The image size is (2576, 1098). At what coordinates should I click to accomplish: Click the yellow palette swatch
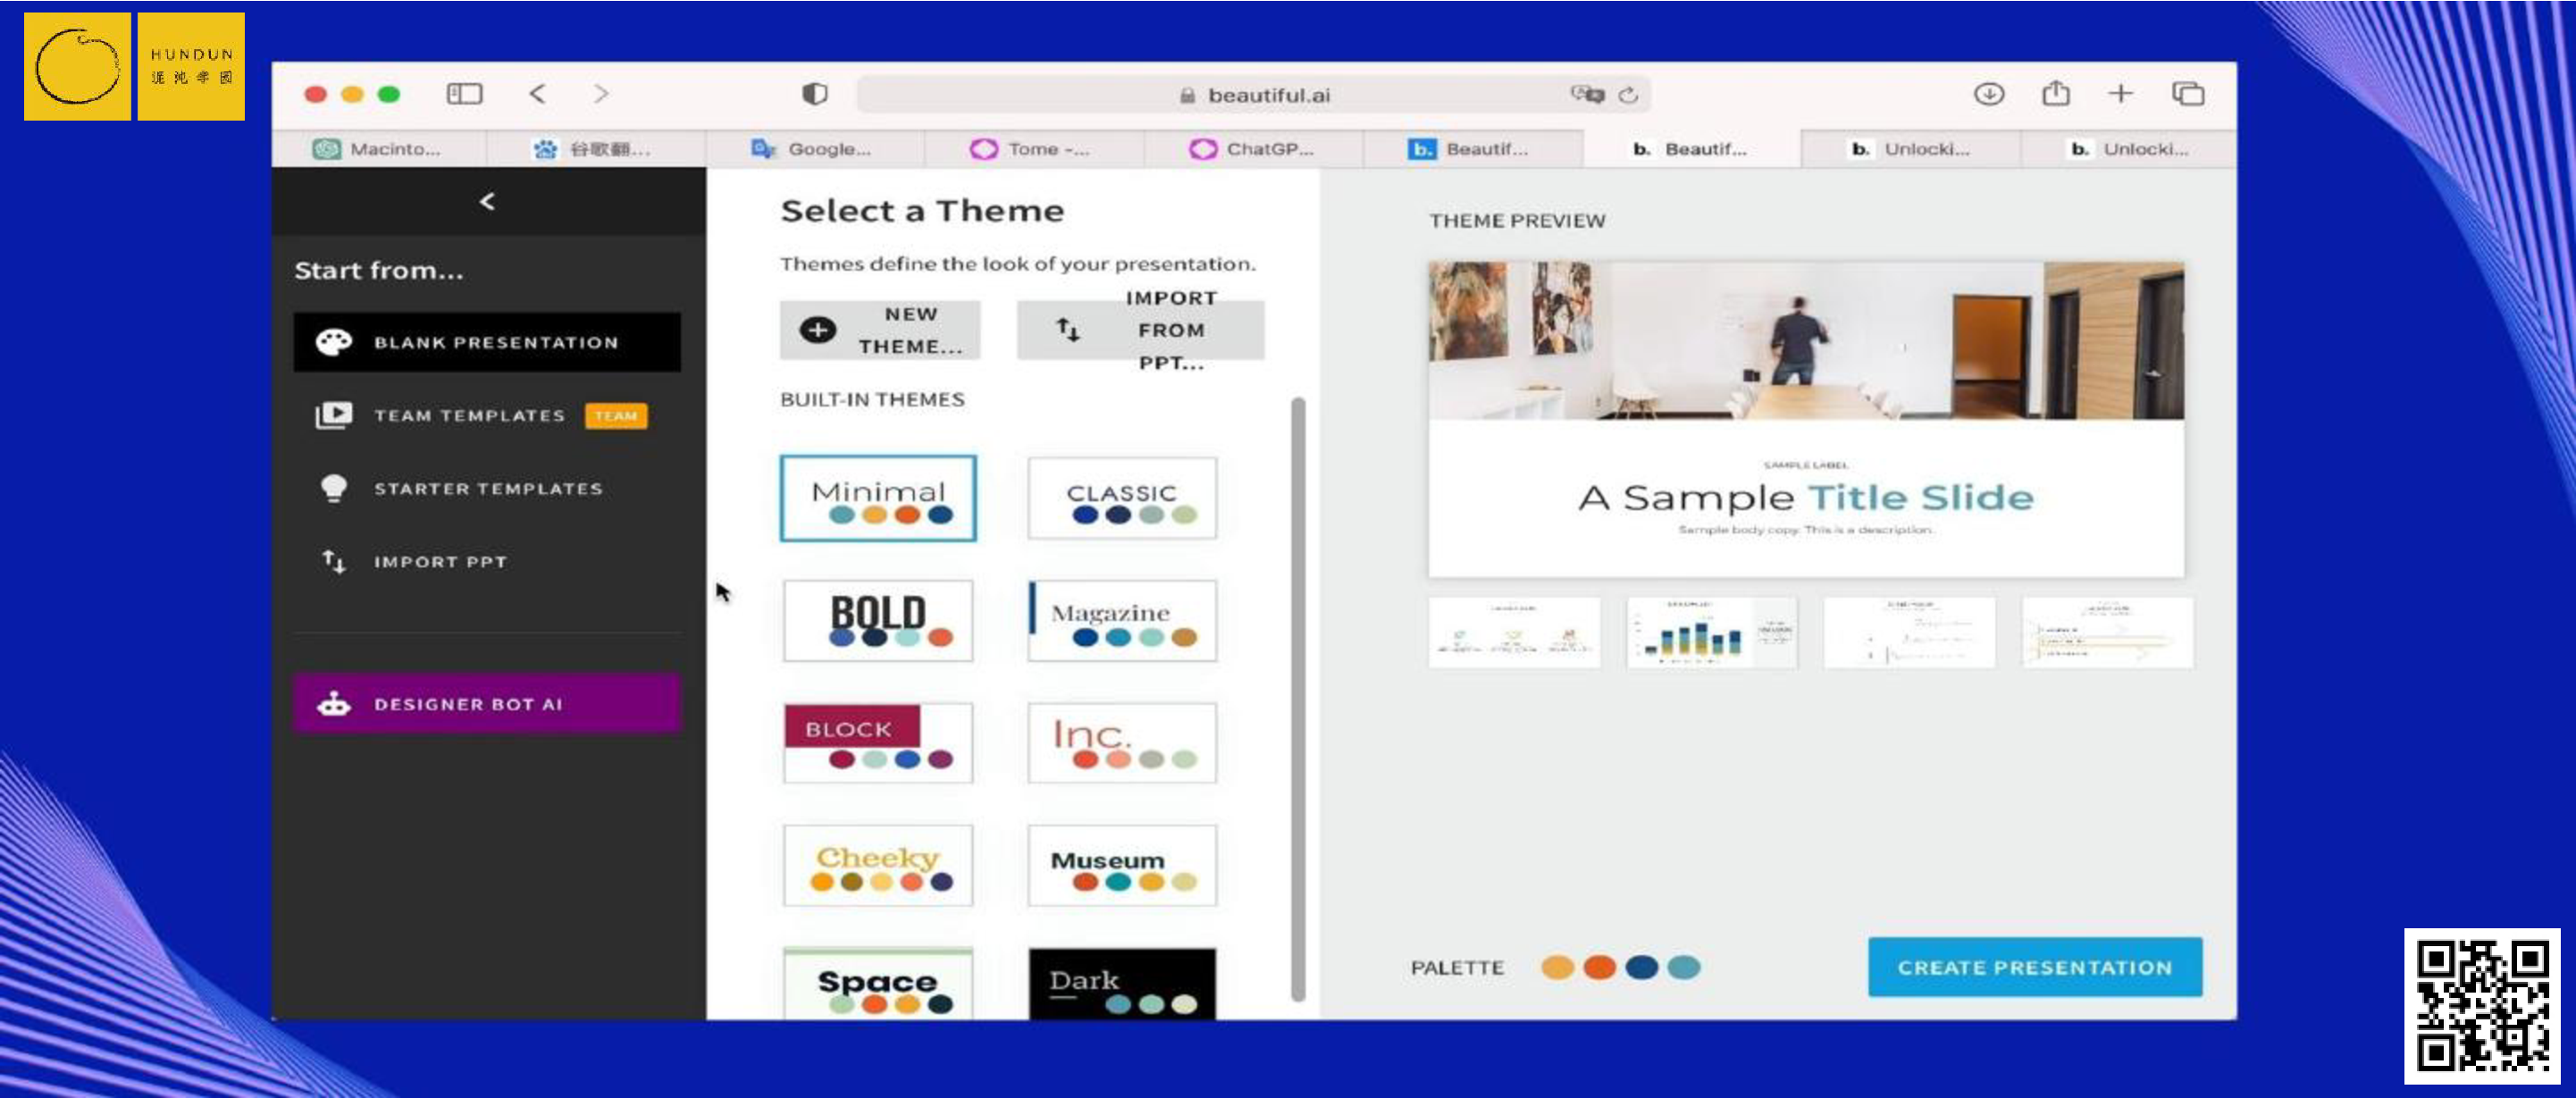[1557, 967]
